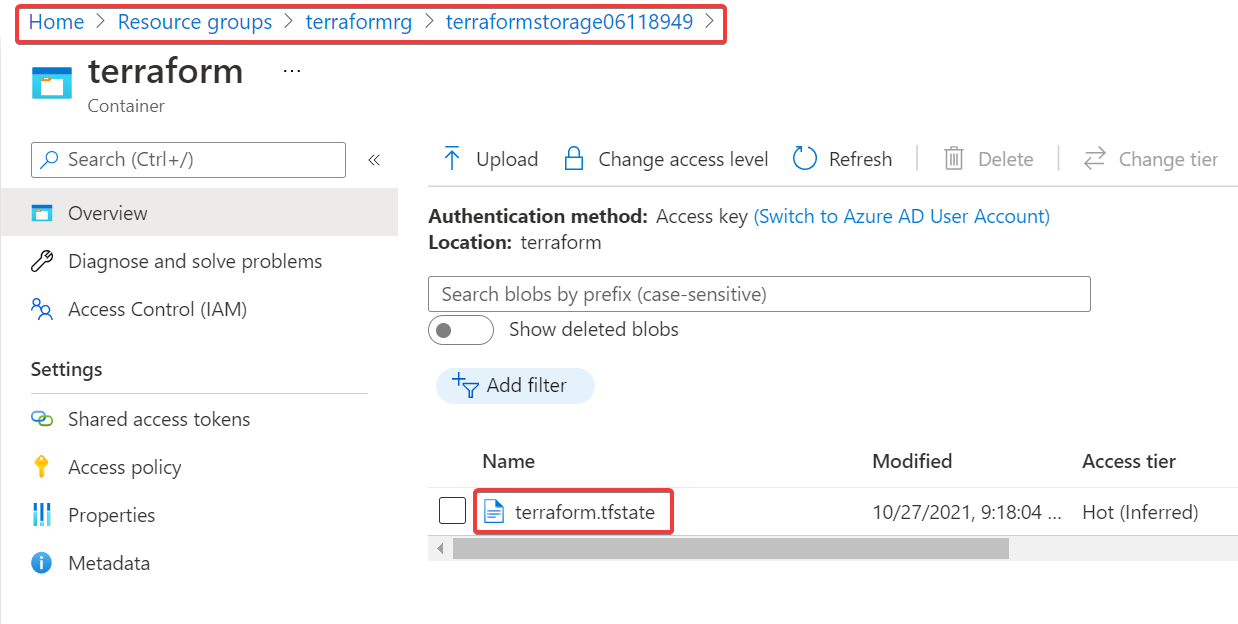This screenshot has width=1238, height=624.
Task: Click the Diagnose and solve problems wrench icon
Action: pos(42,261)
